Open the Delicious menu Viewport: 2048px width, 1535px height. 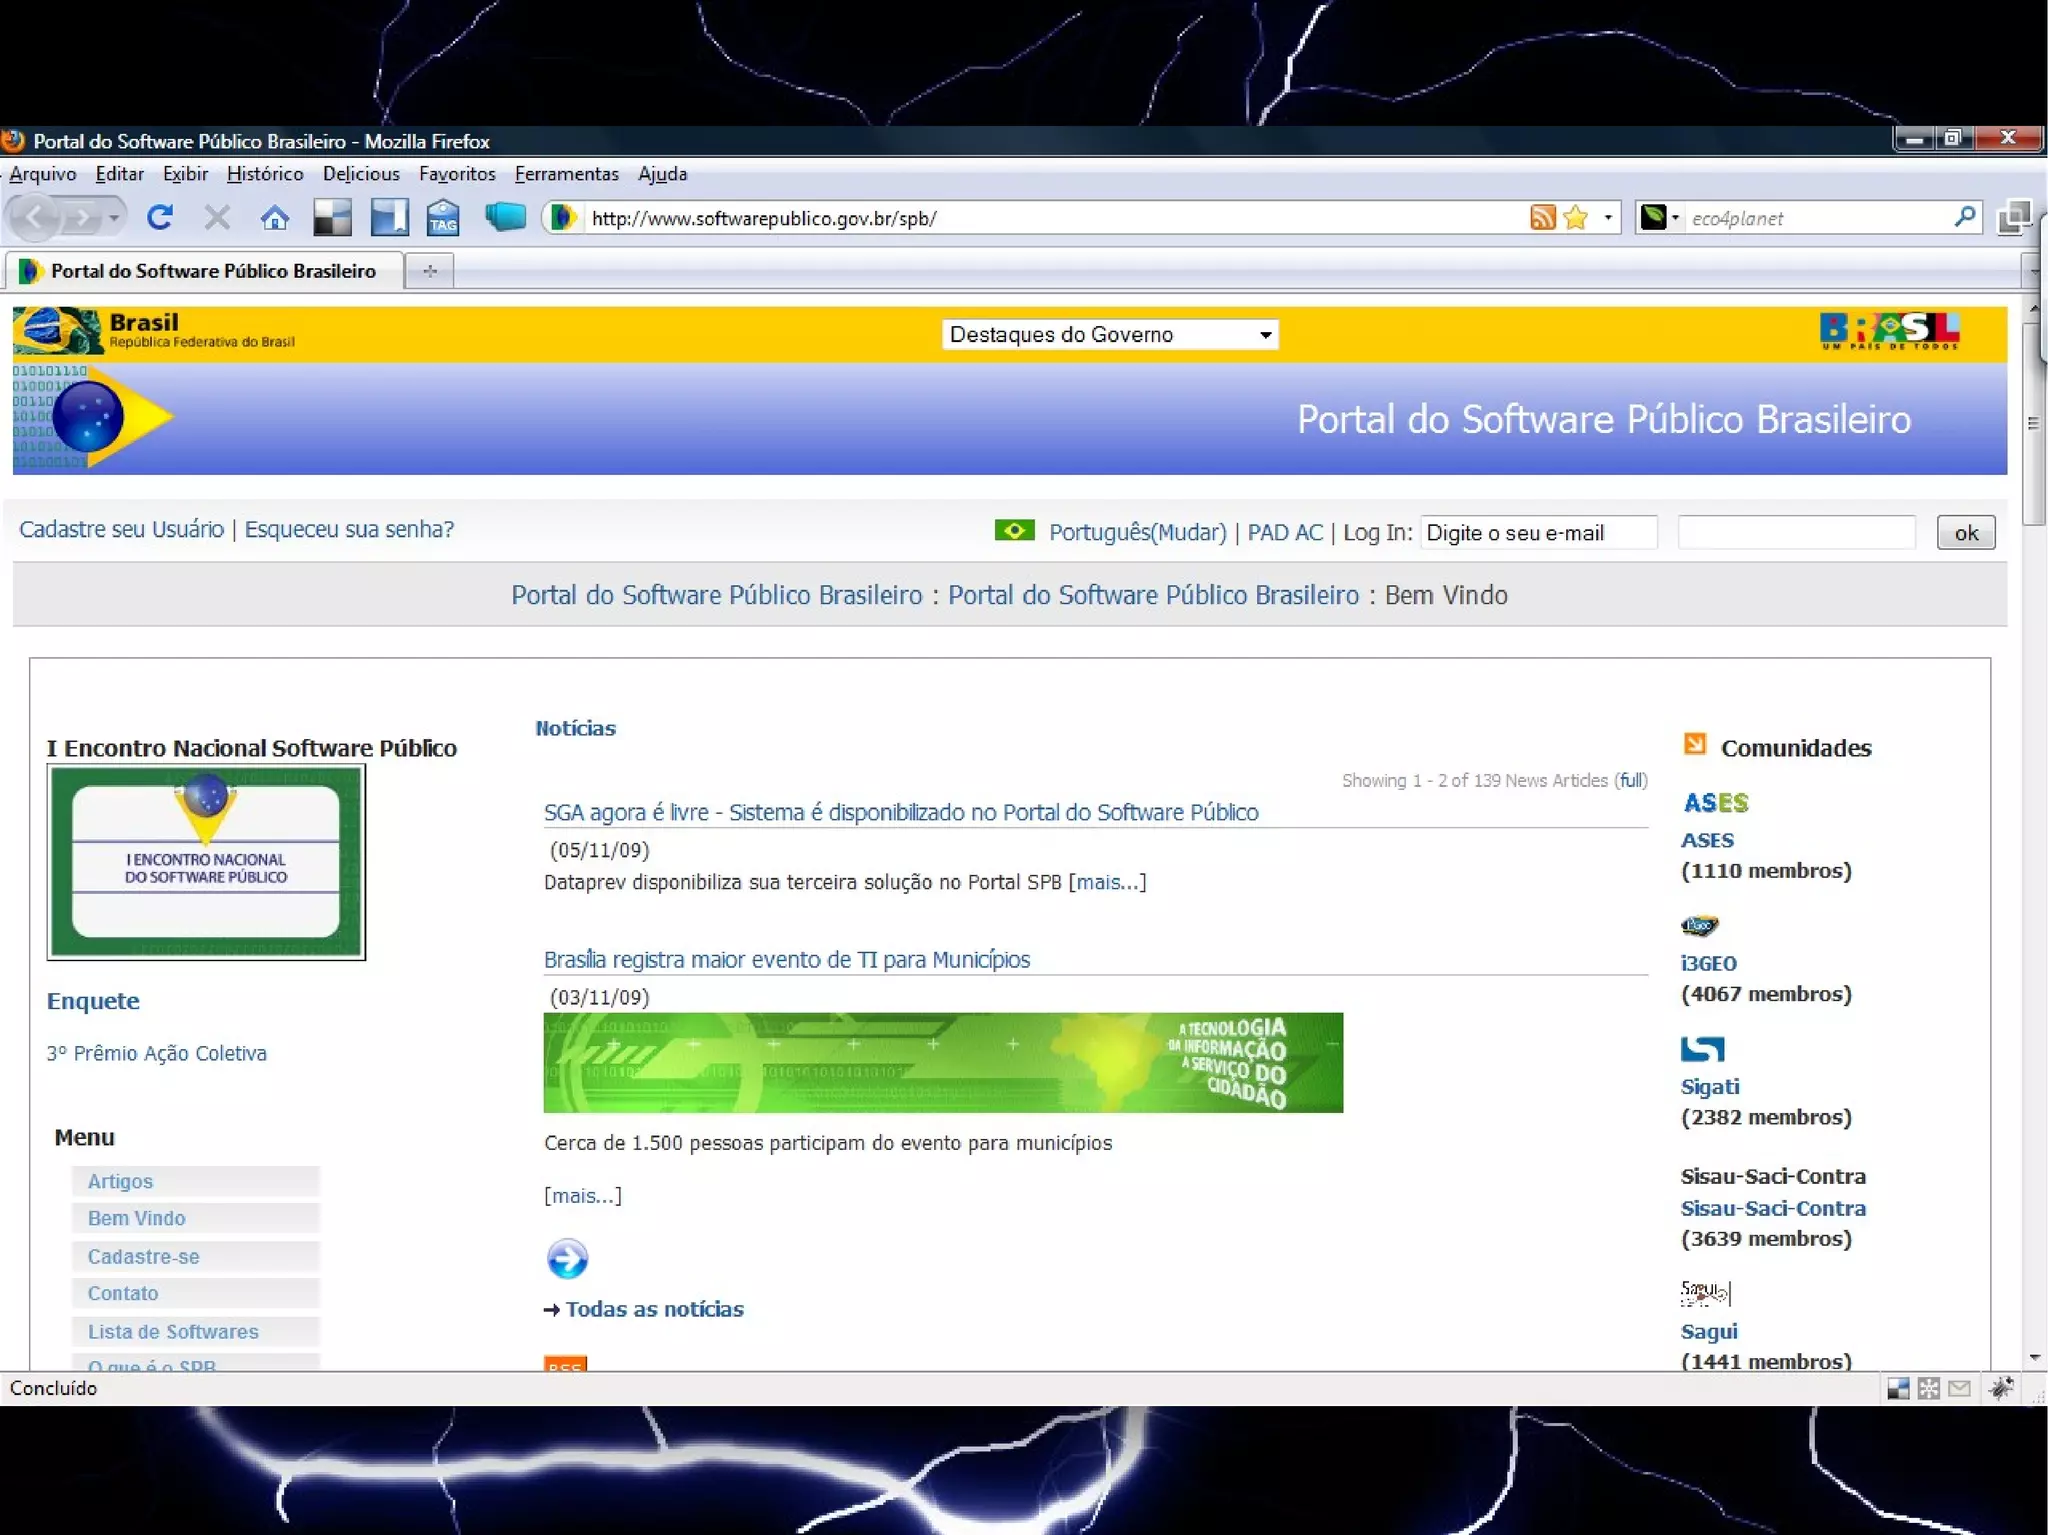coord(361,174)
